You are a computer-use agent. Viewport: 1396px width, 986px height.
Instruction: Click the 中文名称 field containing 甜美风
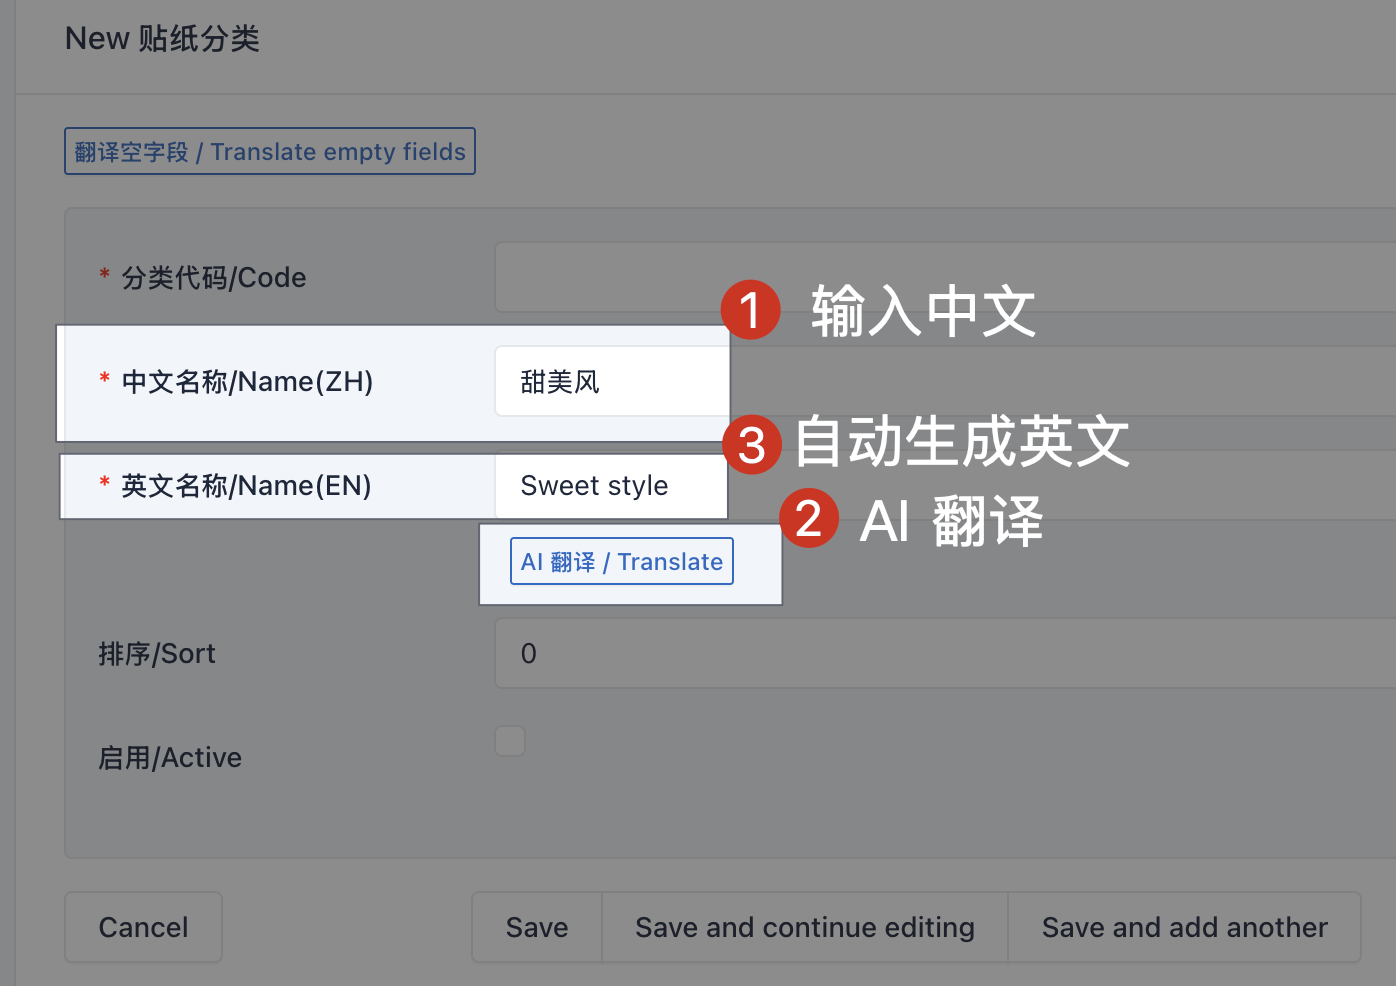[612, 381]
